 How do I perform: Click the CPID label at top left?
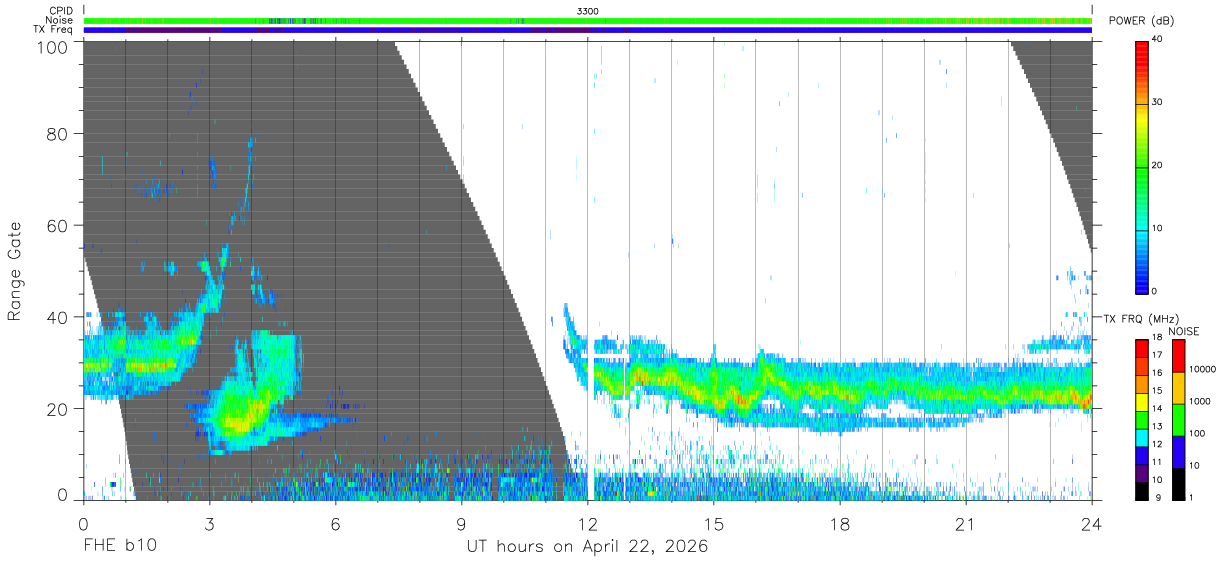(60, 11)
